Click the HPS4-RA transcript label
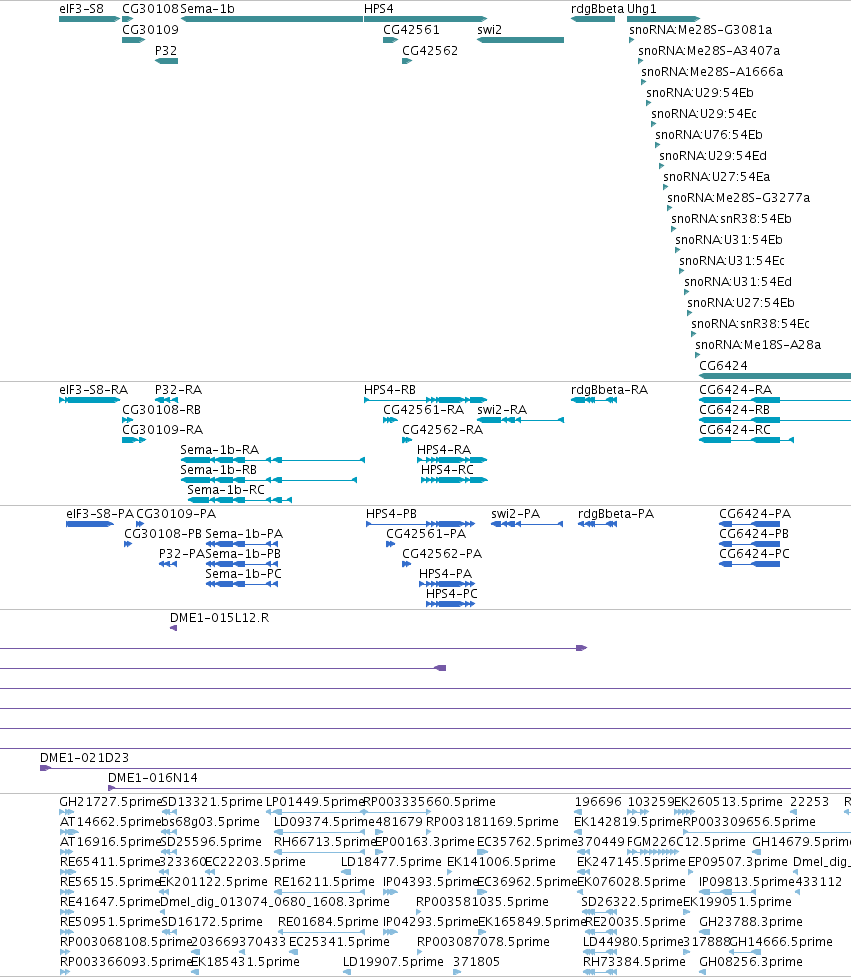851x977 pixels. pos(444,450)
